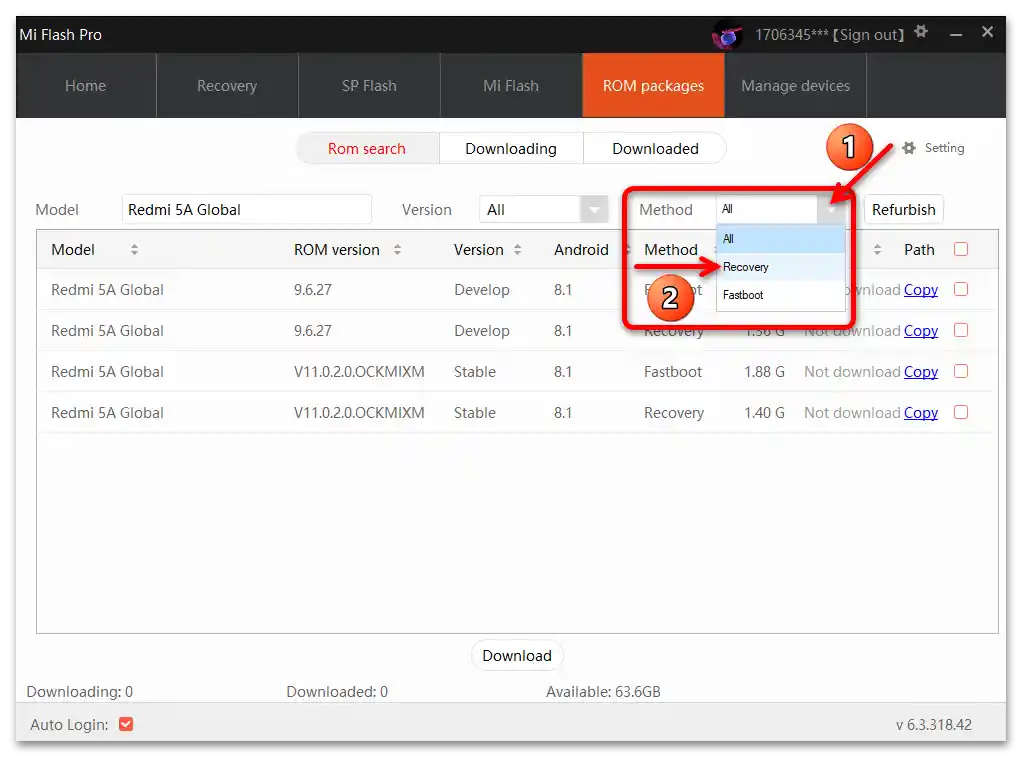Sort by ROM version column arrows

point(397,249)
